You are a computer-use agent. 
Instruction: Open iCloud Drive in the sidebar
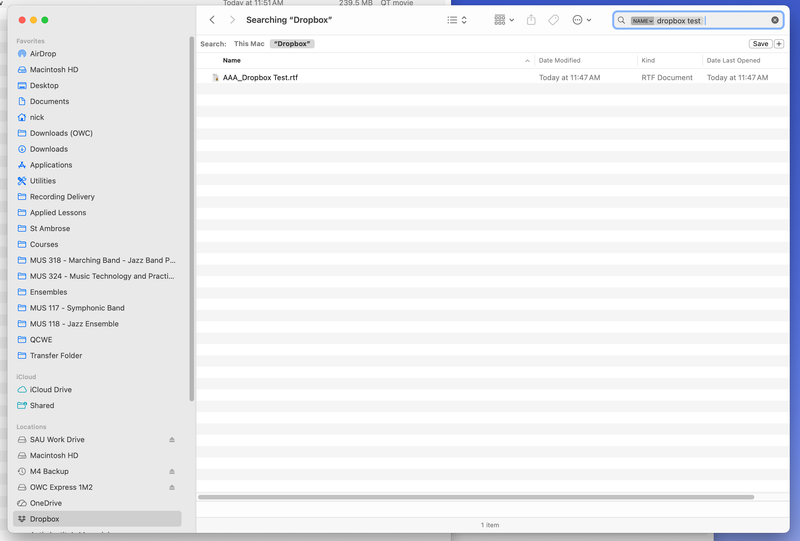coord(50,390)
